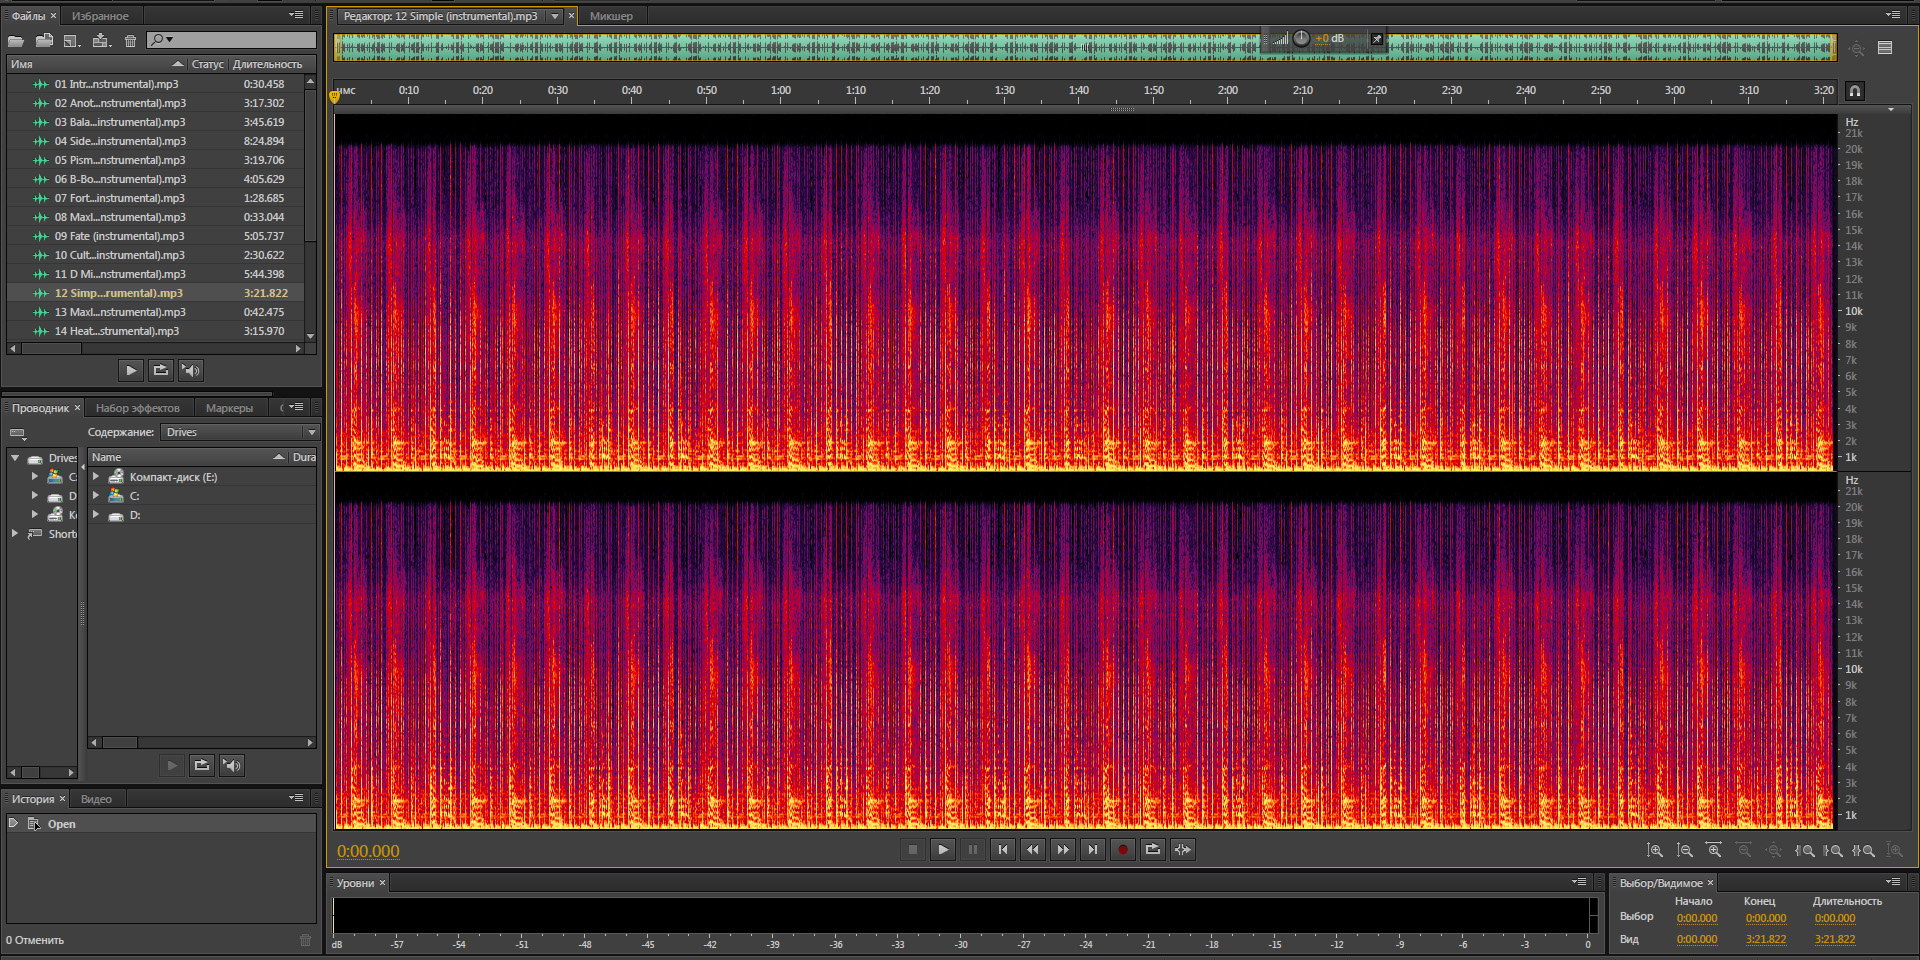Open the Media Browser drive shortcuts dropdown
Screen dimensions: 1920x960
point(17,433)
